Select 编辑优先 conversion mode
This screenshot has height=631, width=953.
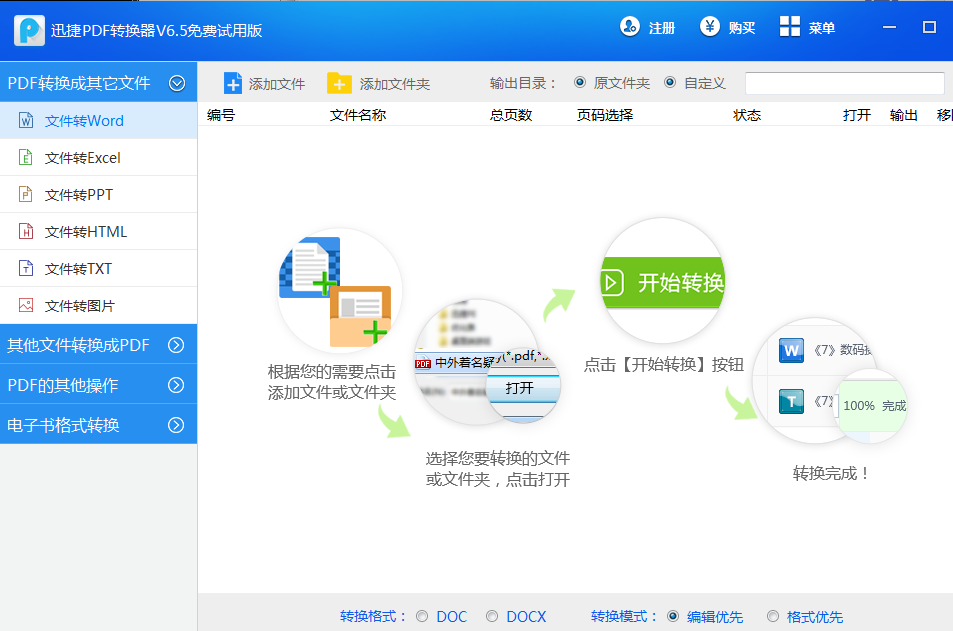(x=673, y=616)
